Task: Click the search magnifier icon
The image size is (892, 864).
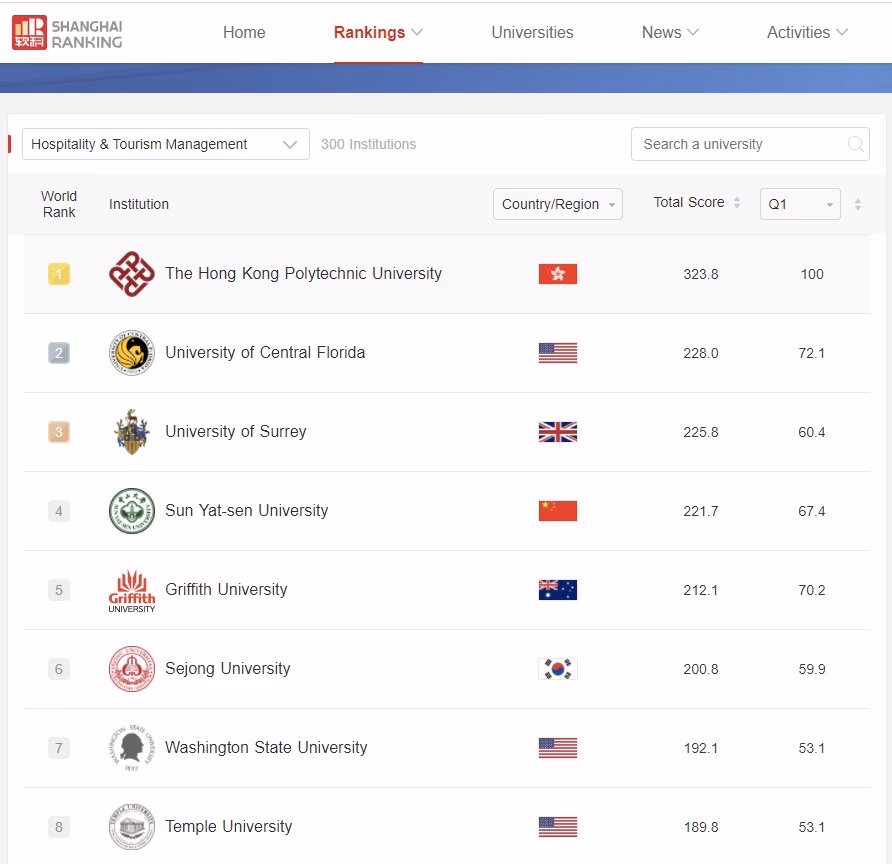Action: tap(857, 144)
